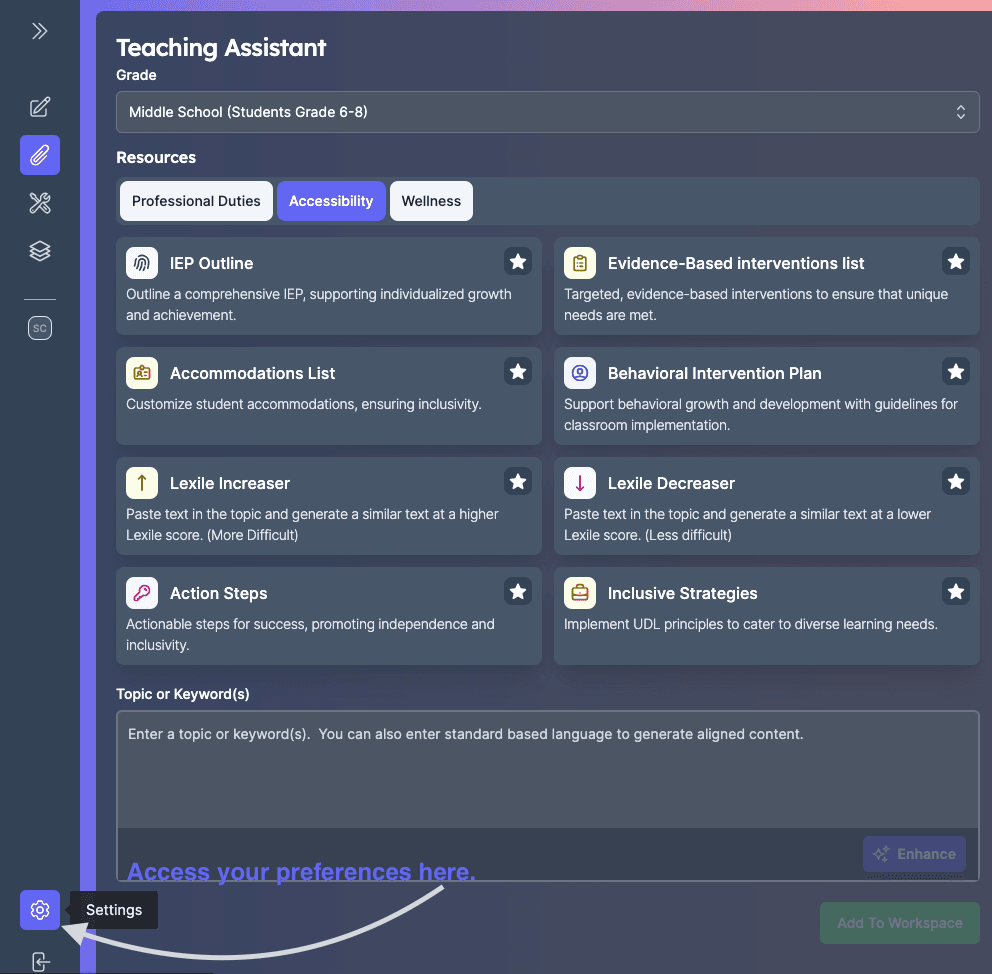Click 'Implement UDL principles' description text

coord(750,624)
